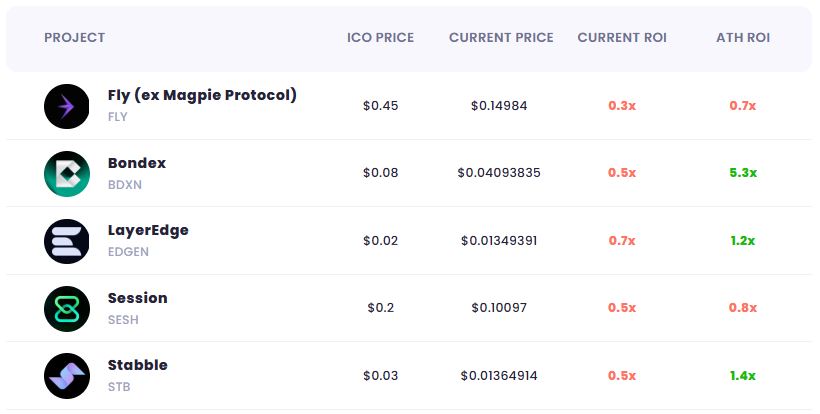Image resolution: width=820 pixels, height=414 pixels.
Task: Open the Stabble project name link
Action: pos(138,365)
